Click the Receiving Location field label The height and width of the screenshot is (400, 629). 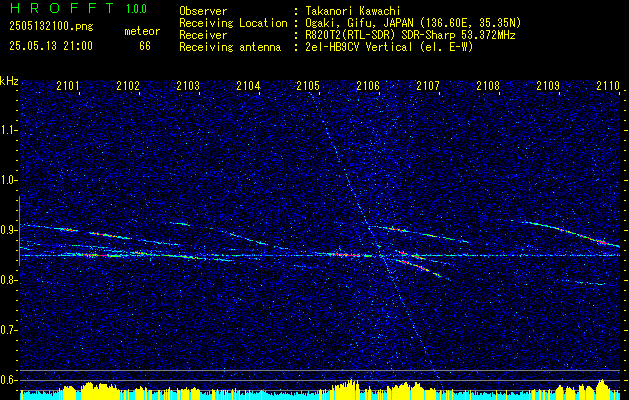(x=233, y=23)
